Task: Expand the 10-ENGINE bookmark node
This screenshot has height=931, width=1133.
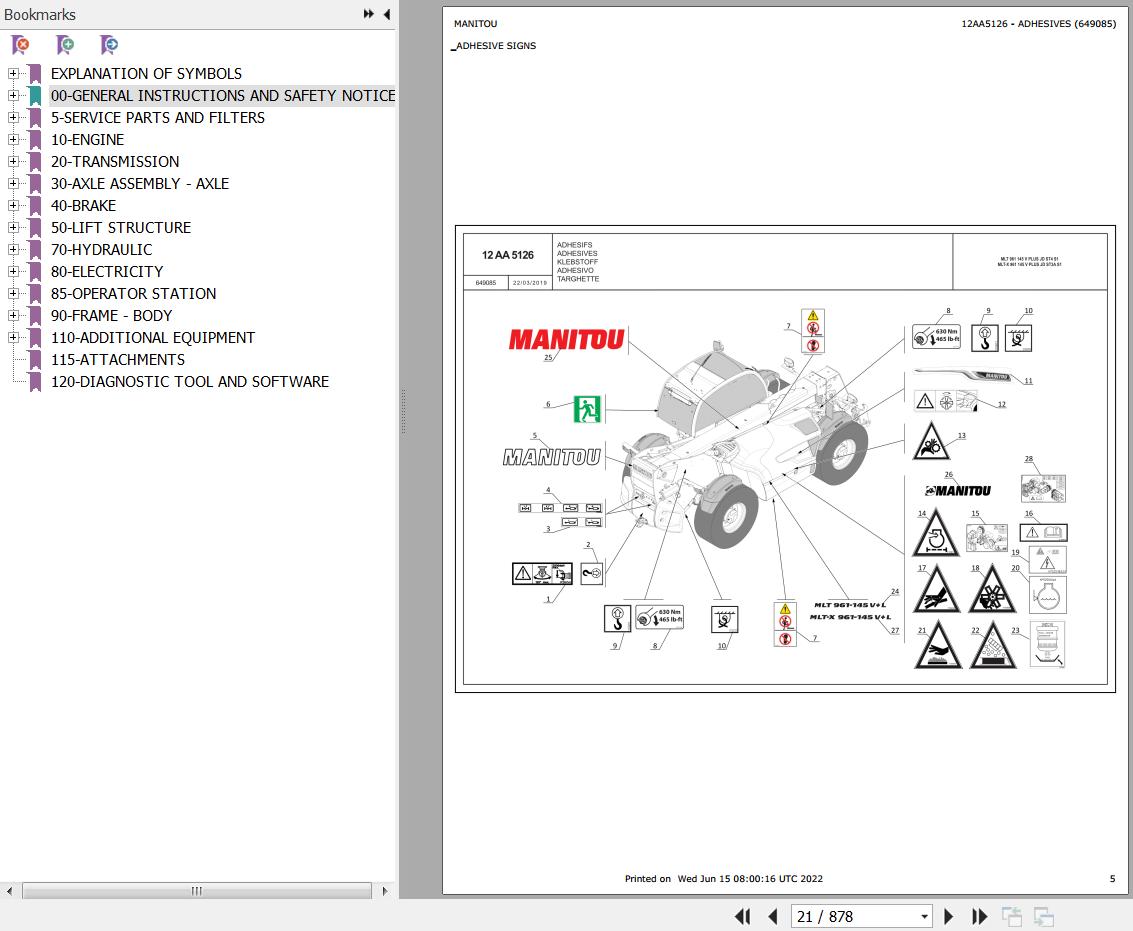Action: (x=13, y=140)
